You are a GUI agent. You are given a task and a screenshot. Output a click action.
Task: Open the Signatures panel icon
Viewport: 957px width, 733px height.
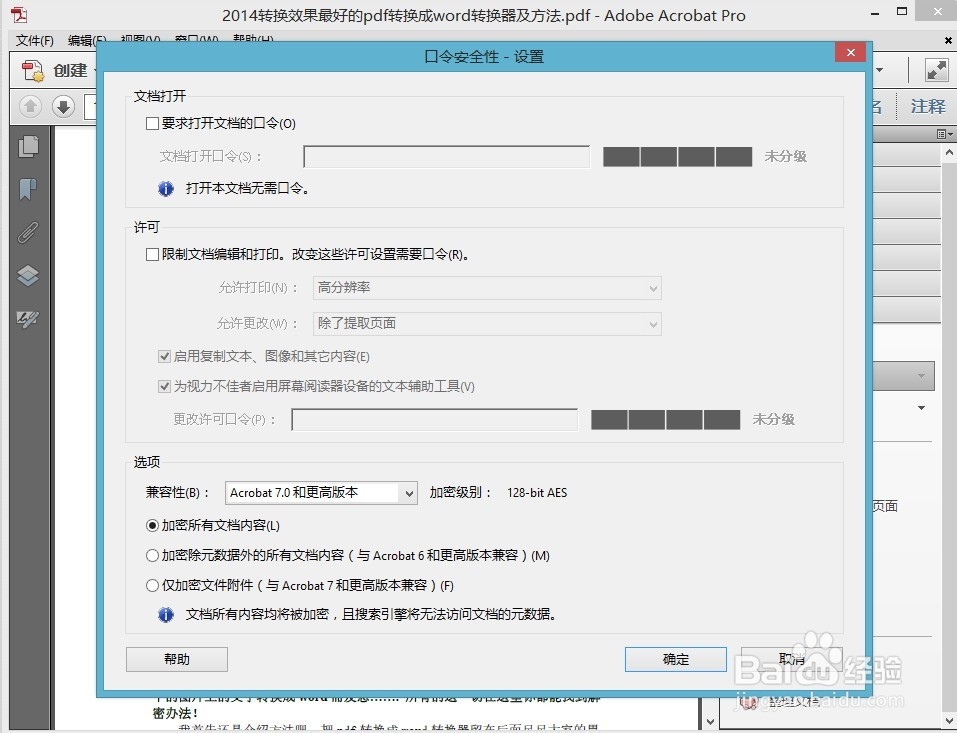coord(28,319)
